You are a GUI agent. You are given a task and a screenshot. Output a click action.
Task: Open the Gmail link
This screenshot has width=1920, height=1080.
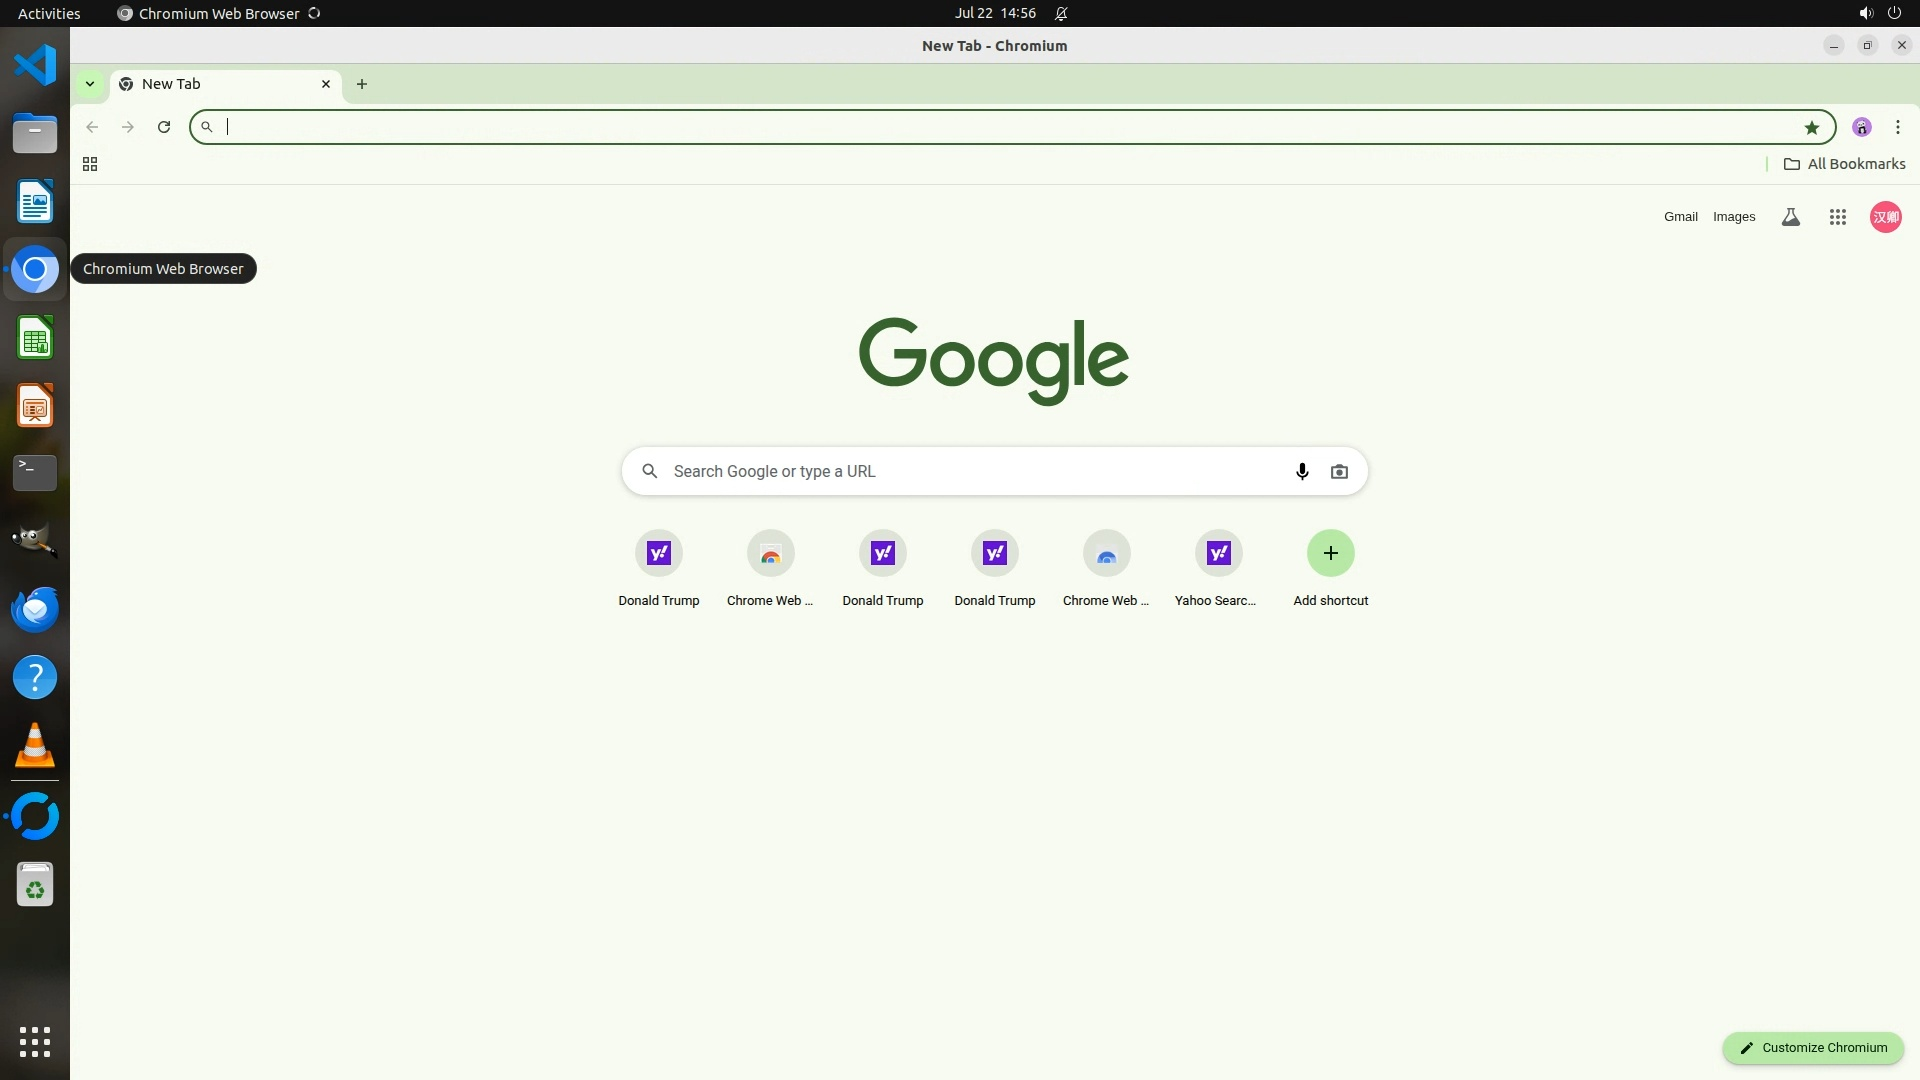click(1680, 217)
